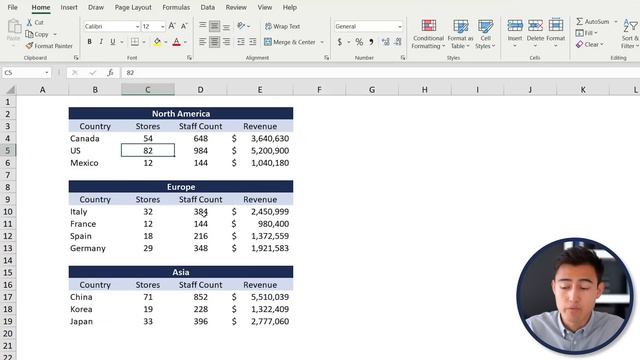640x360 pixels.
Task: Apply Accounting dollar number format
Action: pyautogui.click(x=340, y=42)
